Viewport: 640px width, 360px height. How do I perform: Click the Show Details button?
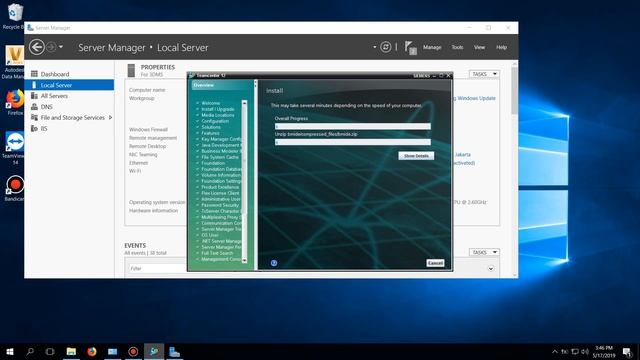(x=416, y=156)
